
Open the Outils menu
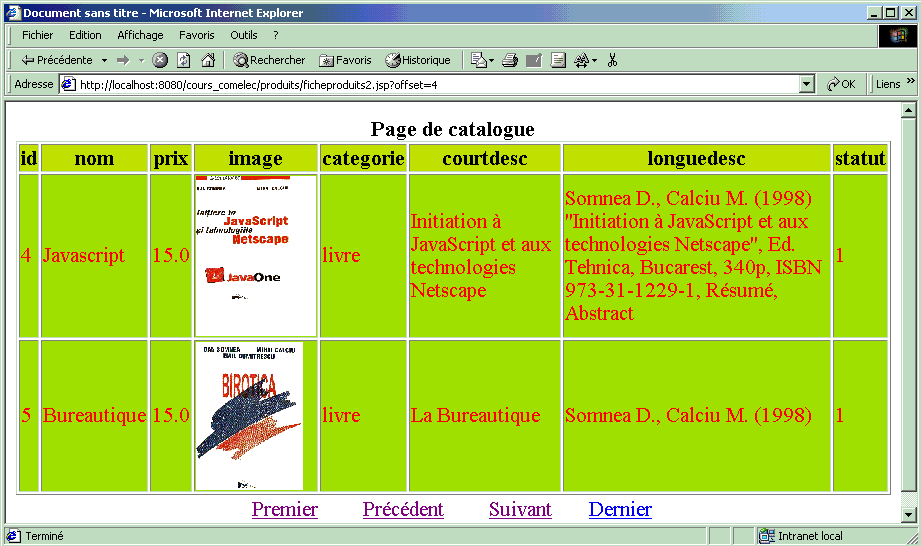244,35
